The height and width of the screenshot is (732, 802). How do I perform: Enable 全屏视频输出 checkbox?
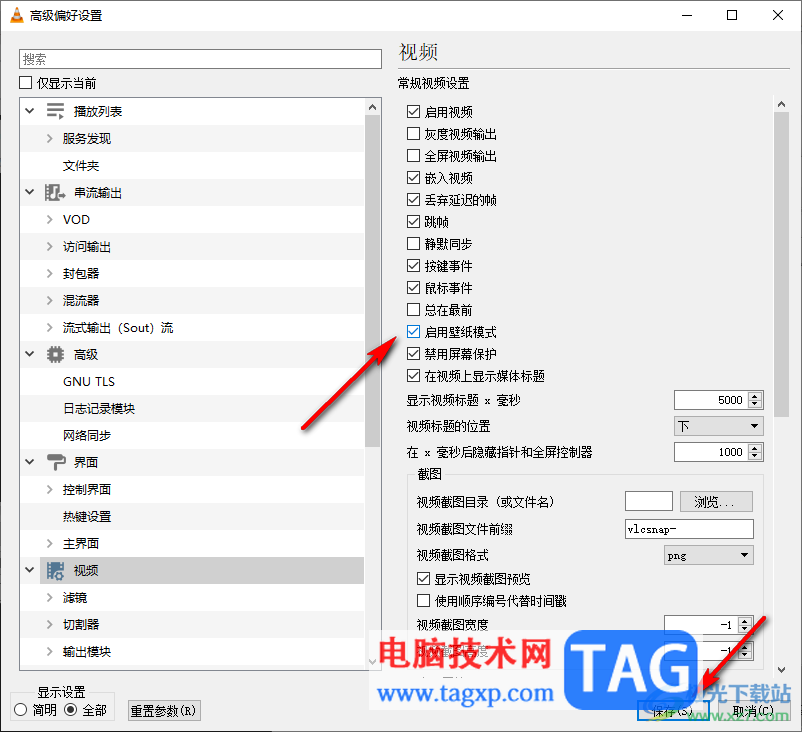point(413,156)
